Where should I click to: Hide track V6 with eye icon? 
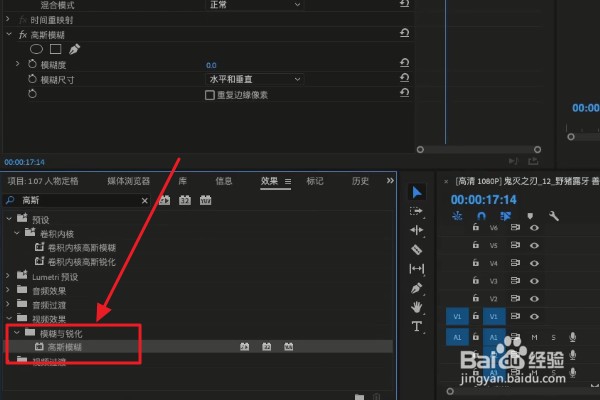point(535,228)
